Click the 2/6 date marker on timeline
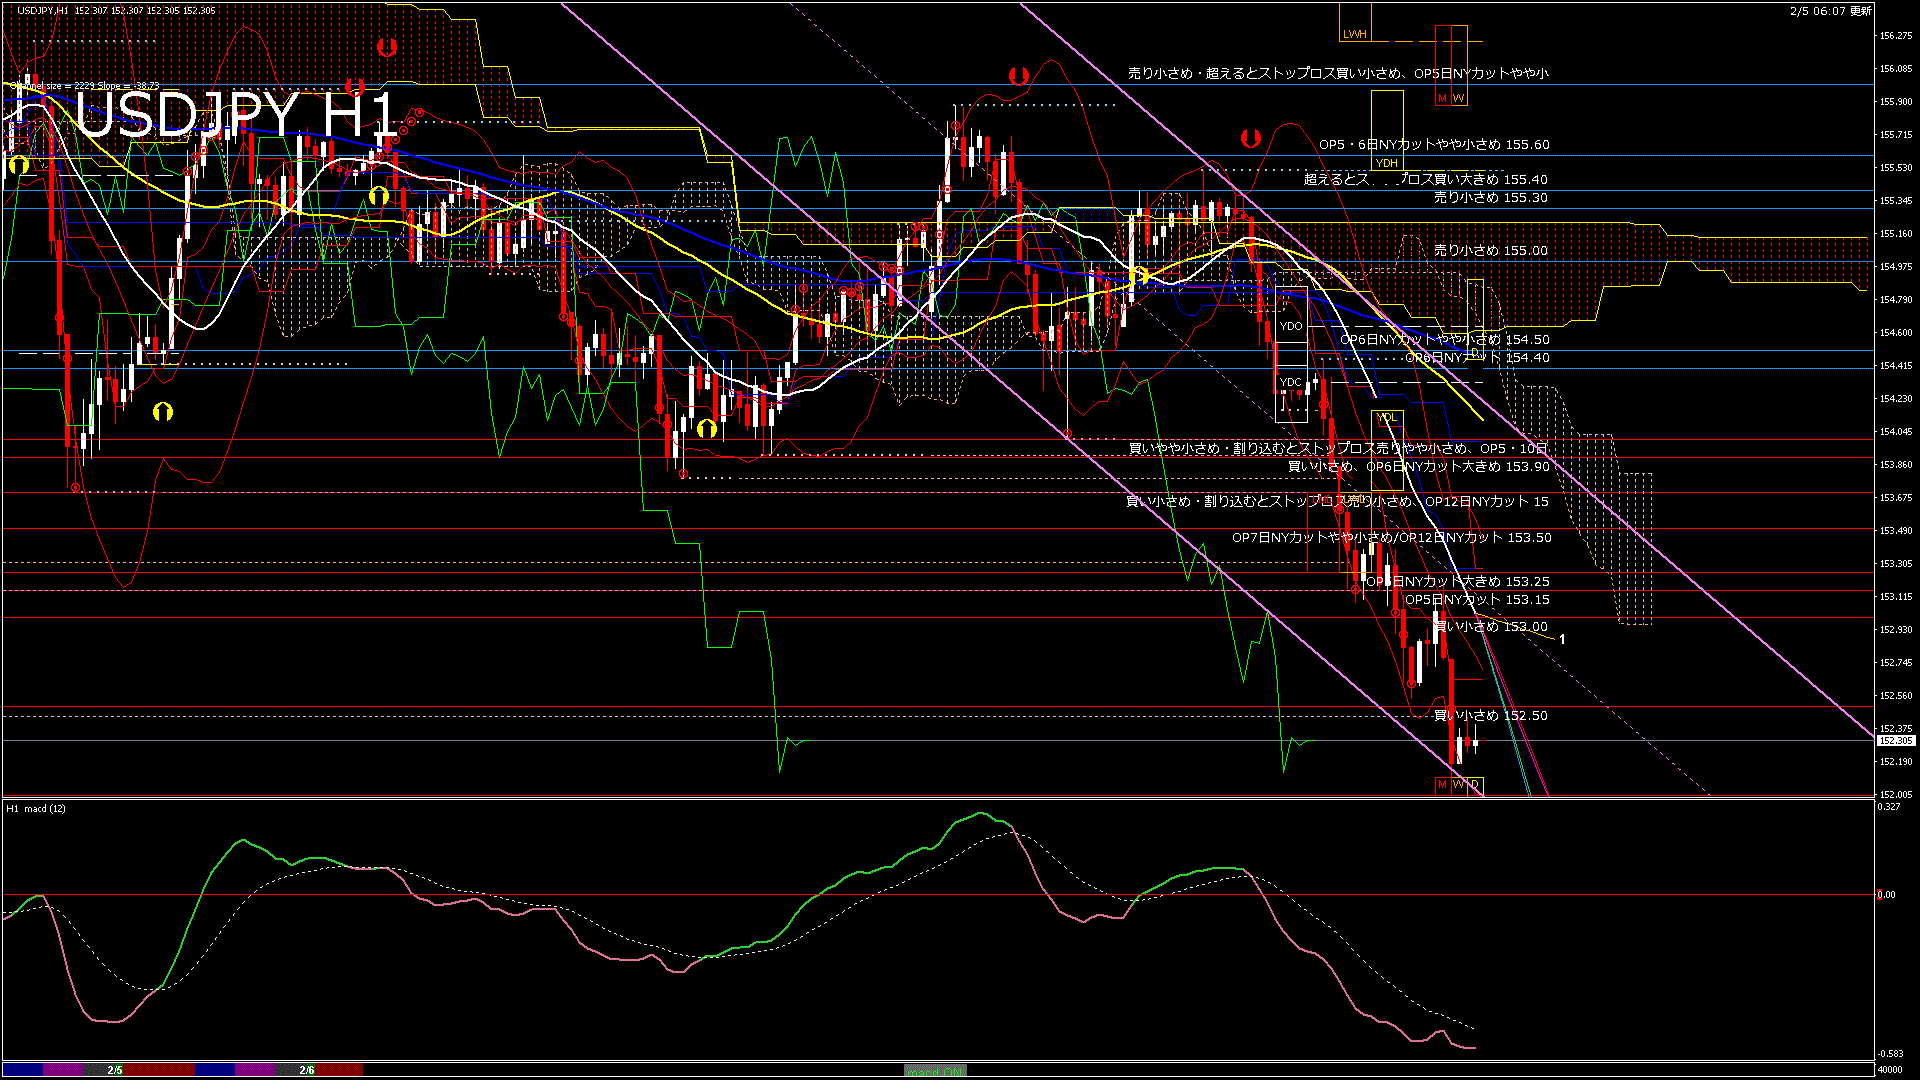The image size is (1920, 1080). coord(307,1070)
